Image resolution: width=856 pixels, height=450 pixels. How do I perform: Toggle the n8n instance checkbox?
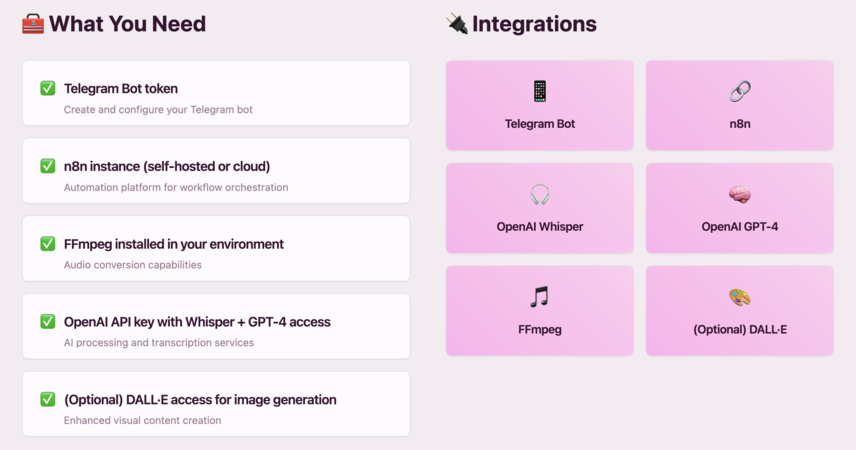[47, 165]
